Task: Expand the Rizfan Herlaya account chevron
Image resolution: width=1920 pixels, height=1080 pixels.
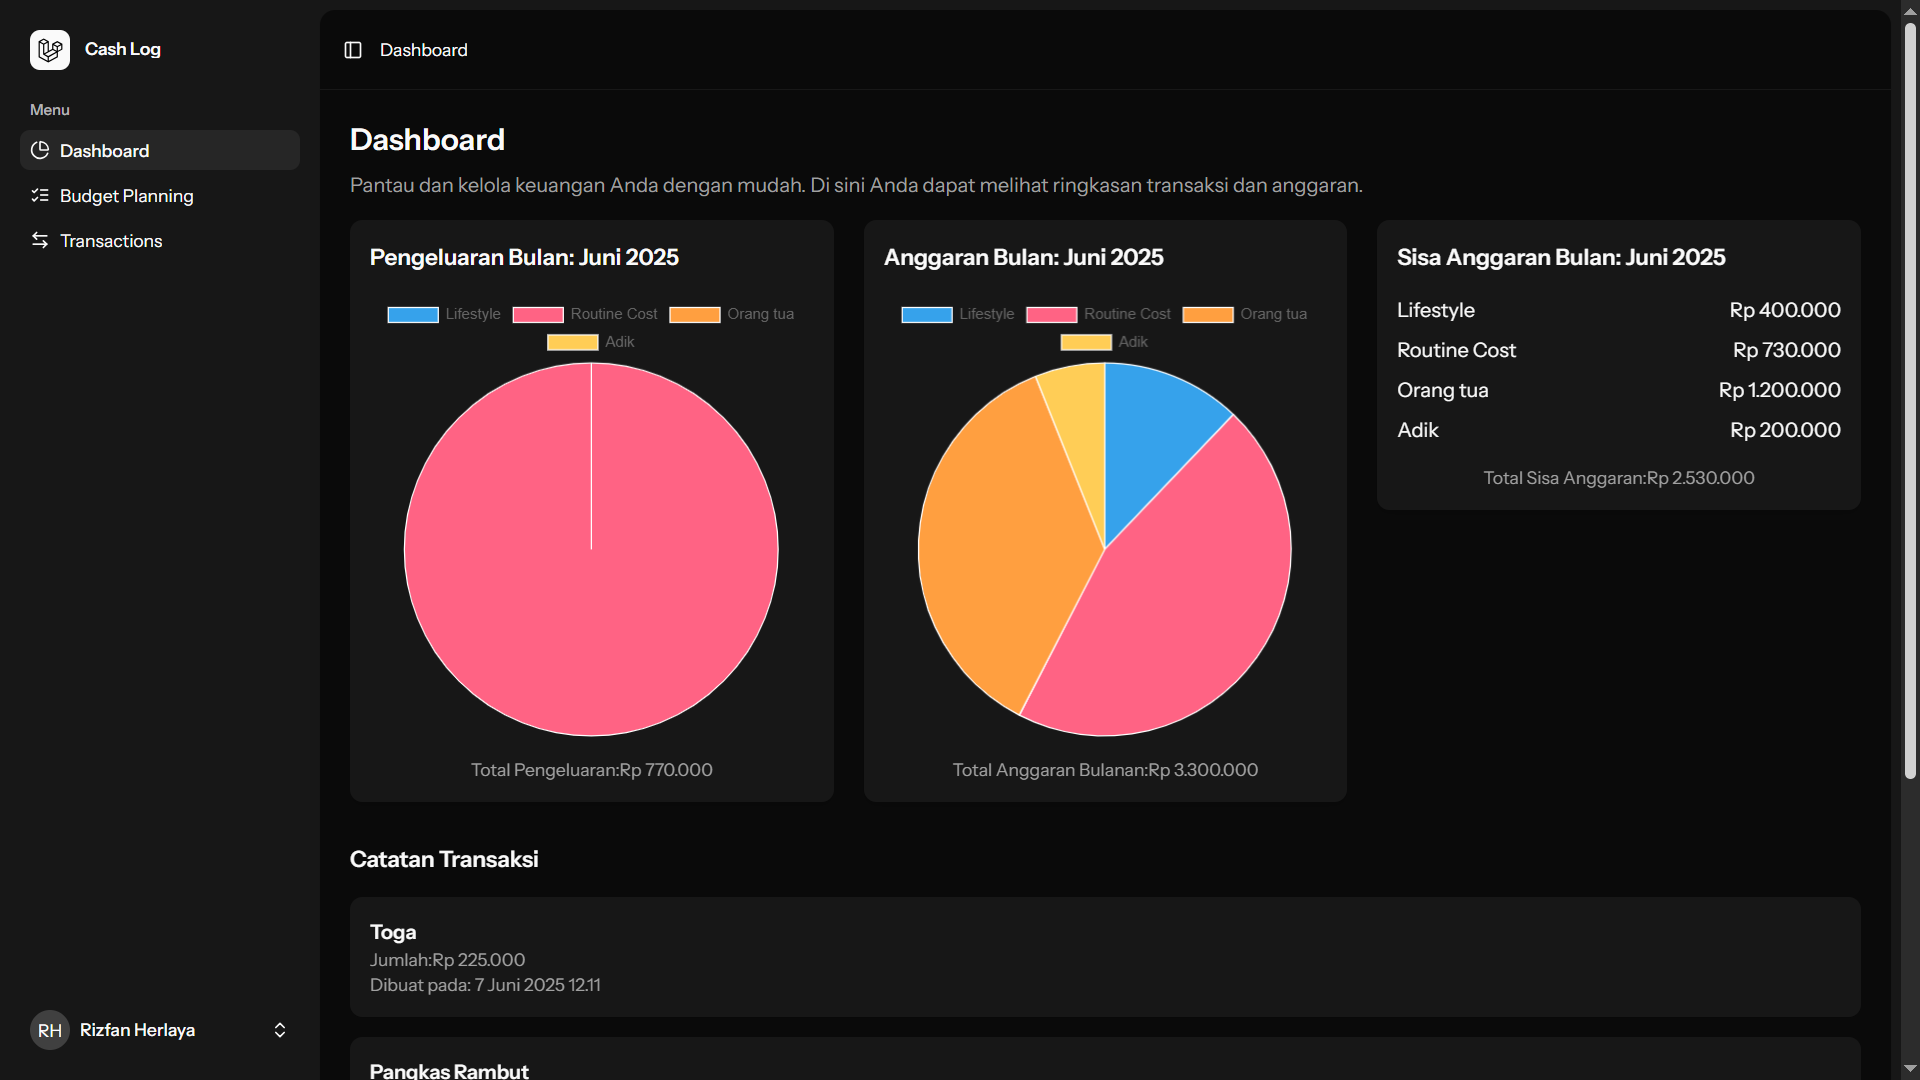Action: tap(280, 1030)
